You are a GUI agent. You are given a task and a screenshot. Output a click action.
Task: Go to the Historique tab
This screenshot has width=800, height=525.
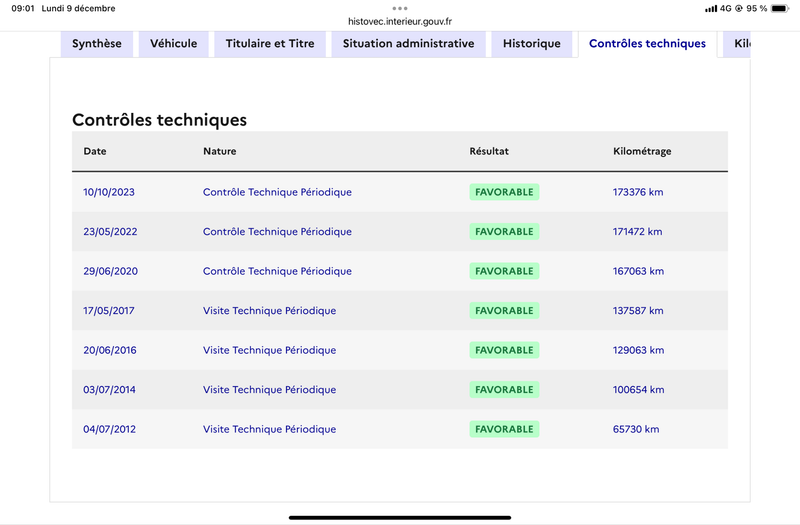pyautogui.click(x=532, y=44)
